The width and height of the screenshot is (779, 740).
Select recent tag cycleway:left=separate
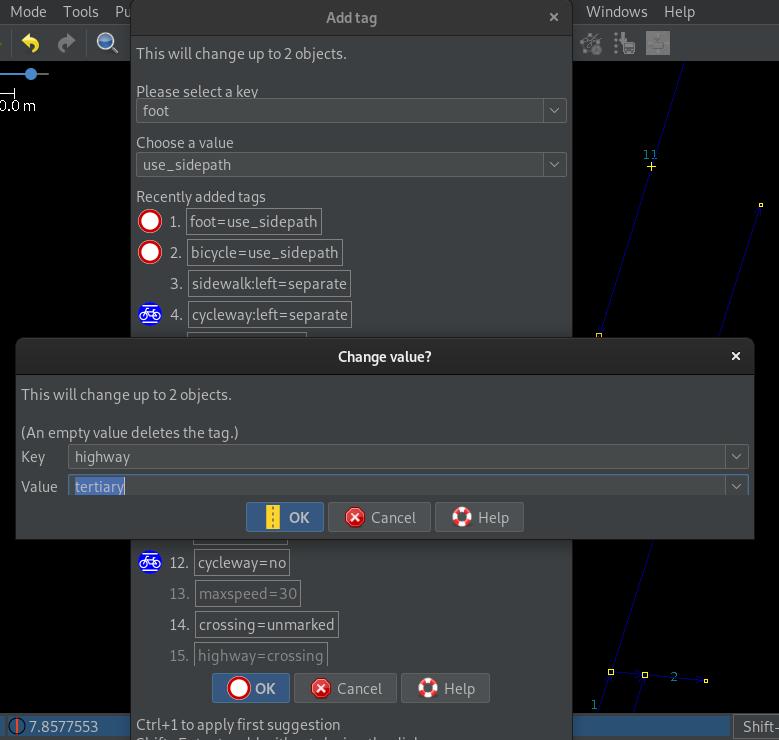270,314
